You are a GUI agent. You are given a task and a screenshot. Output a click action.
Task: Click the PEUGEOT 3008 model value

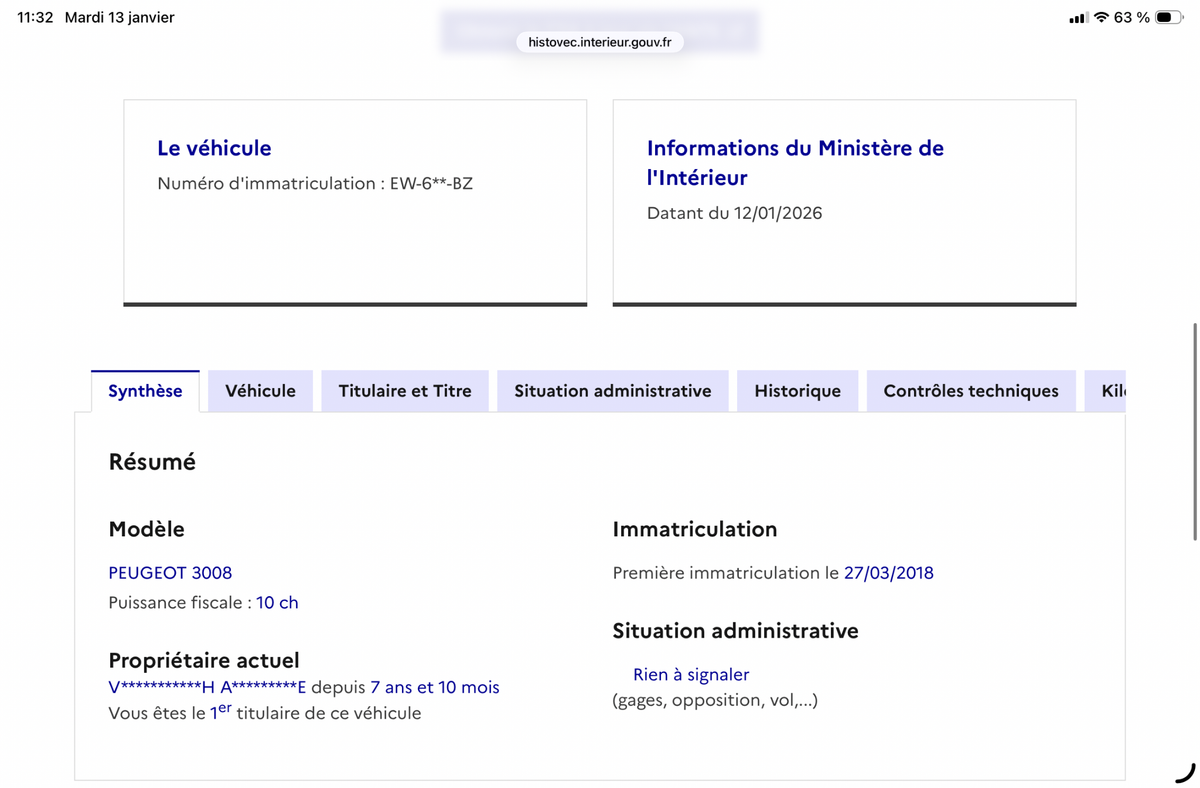pyautogui.click(x=170, y=573)
